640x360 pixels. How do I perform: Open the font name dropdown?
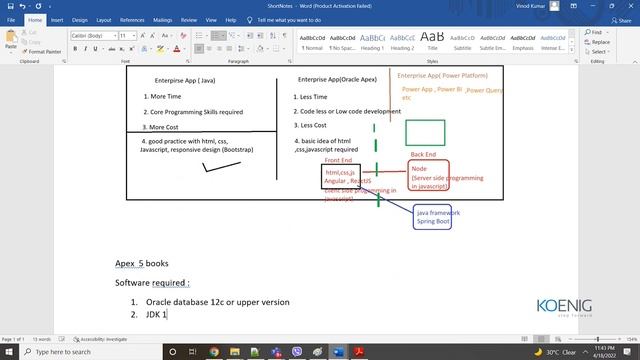point(115,36)
